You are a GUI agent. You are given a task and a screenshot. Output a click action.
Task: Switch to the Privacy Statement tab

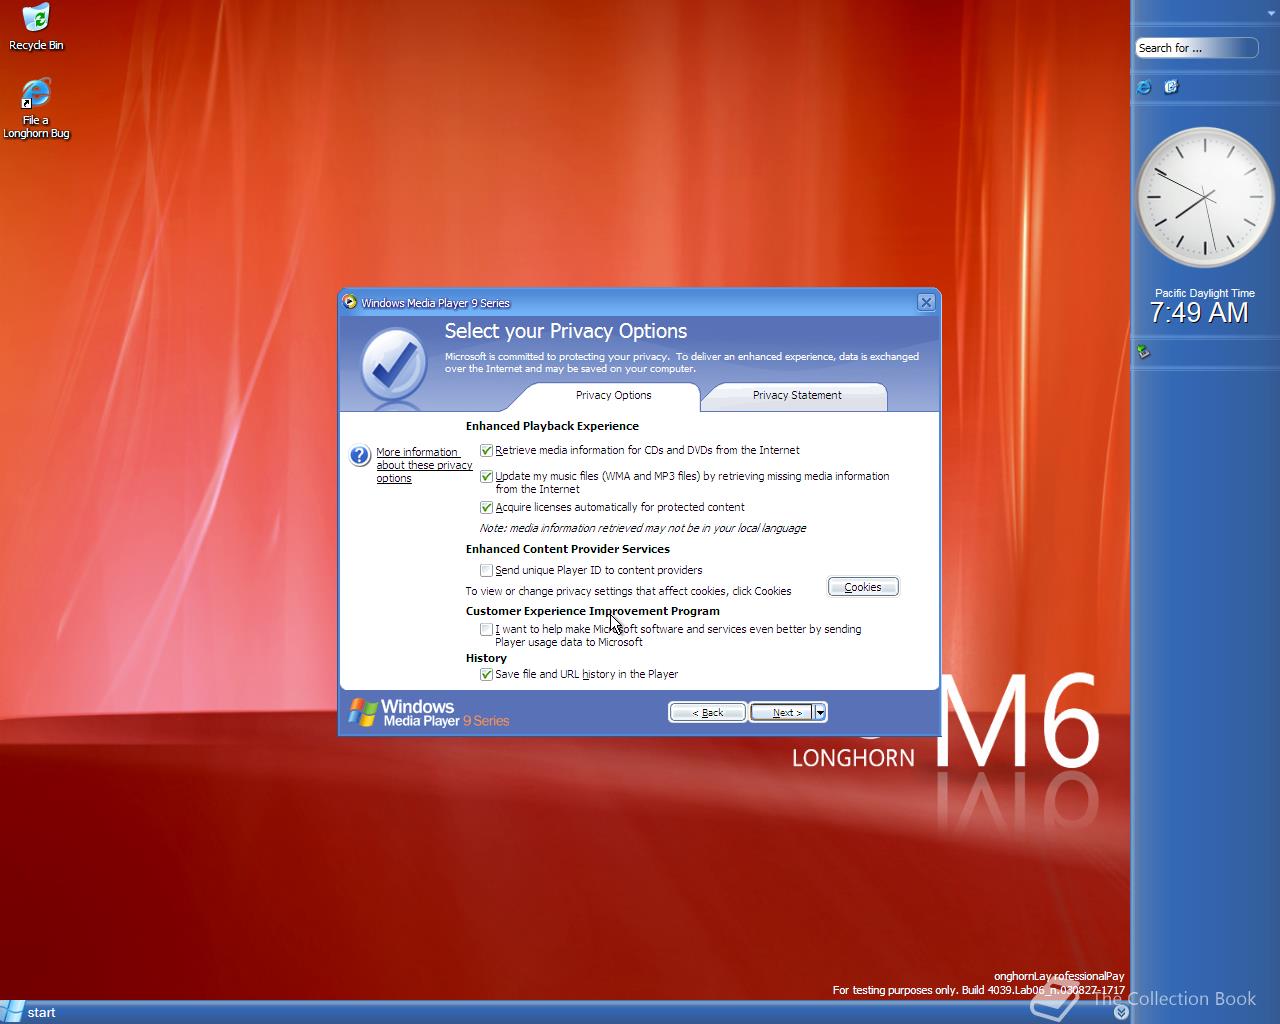point(796,396)
